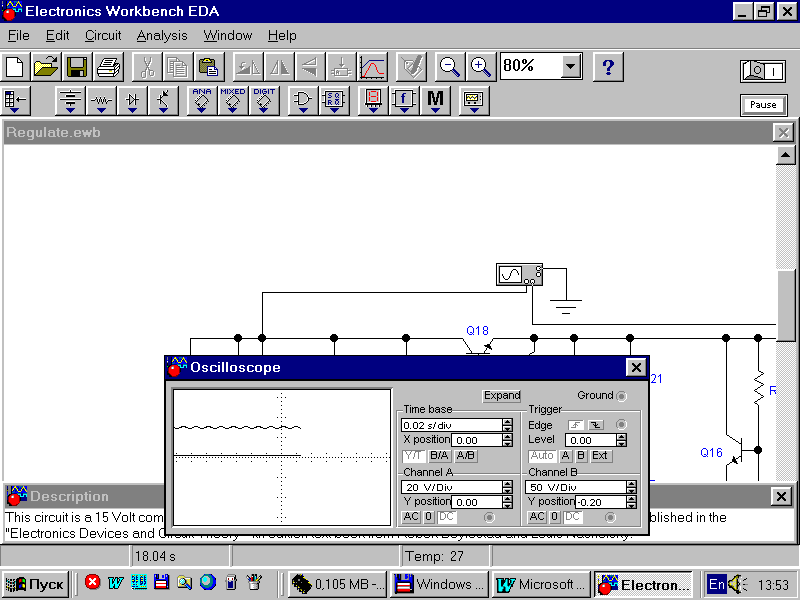800x600 pixels.
Task: Select B/A display mode
Action: (x=439, y=456)
